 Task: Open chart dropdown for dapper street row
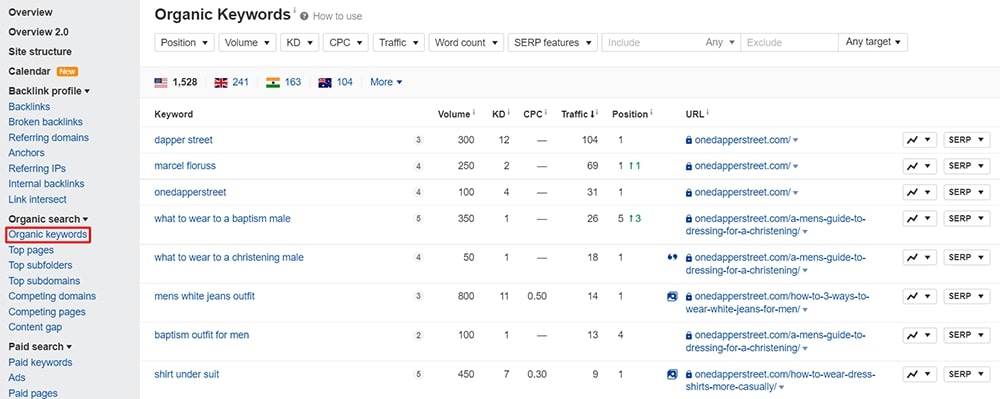[920, 140]
